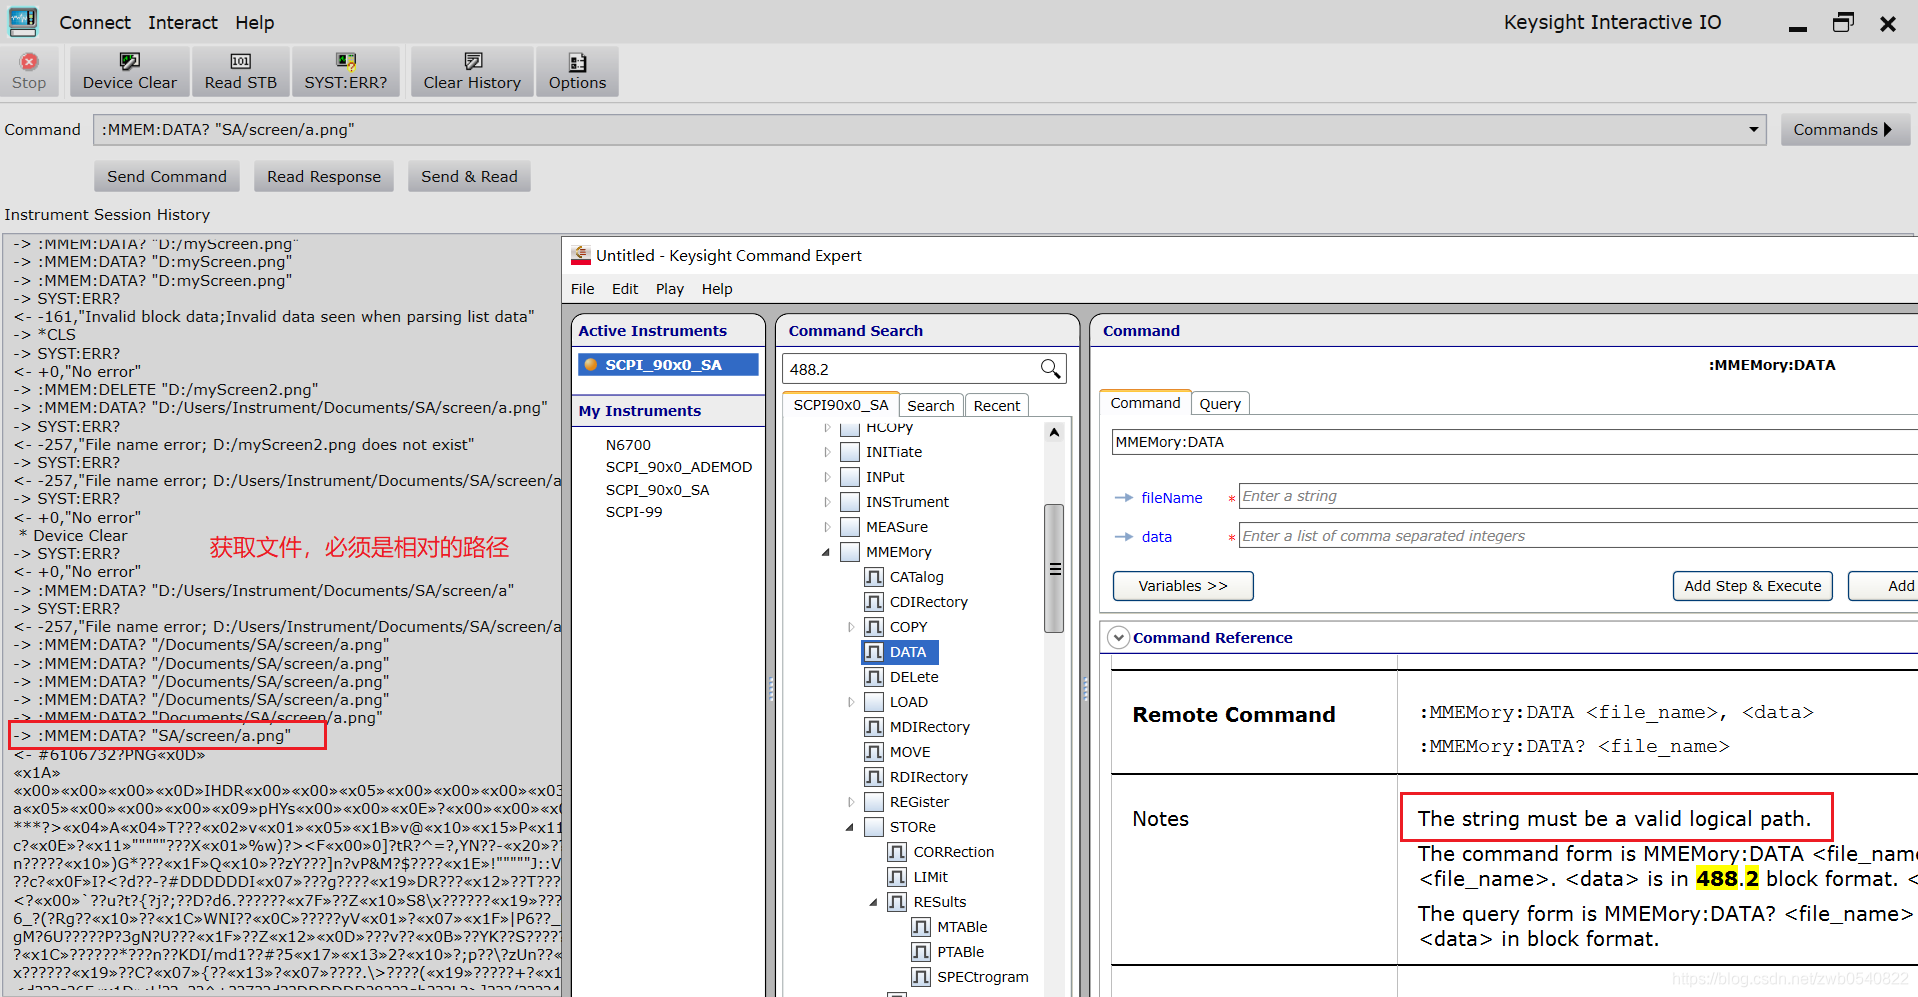Image resolution: width=1918 pixels, height=997 pixels.
Task: Click the Add Step & Execute button
Action: pos(1753,586)
